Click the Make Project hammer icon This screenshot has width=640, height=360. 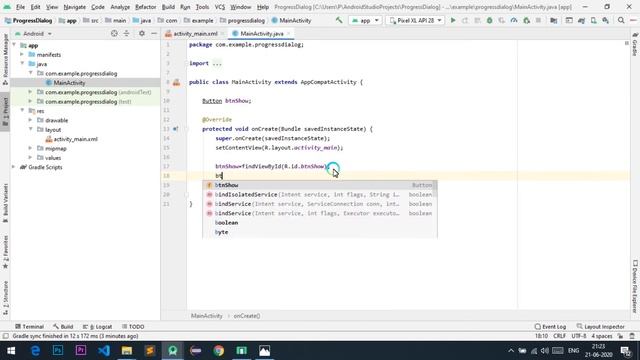(339, 20)
